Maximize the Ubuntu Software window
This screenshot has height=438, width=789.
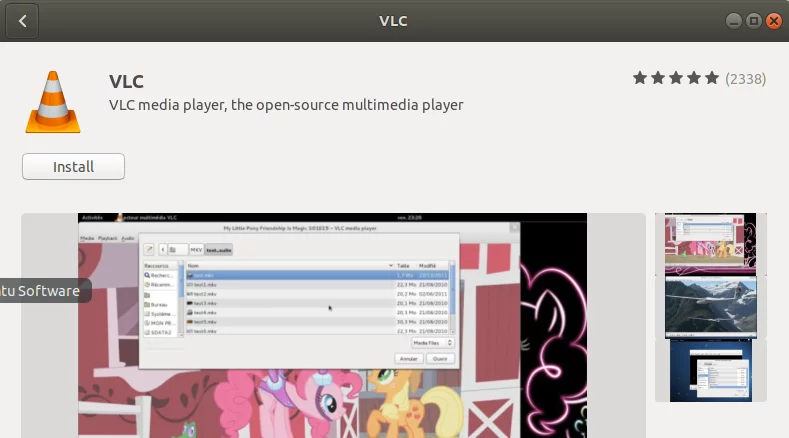tap(754, 21)
